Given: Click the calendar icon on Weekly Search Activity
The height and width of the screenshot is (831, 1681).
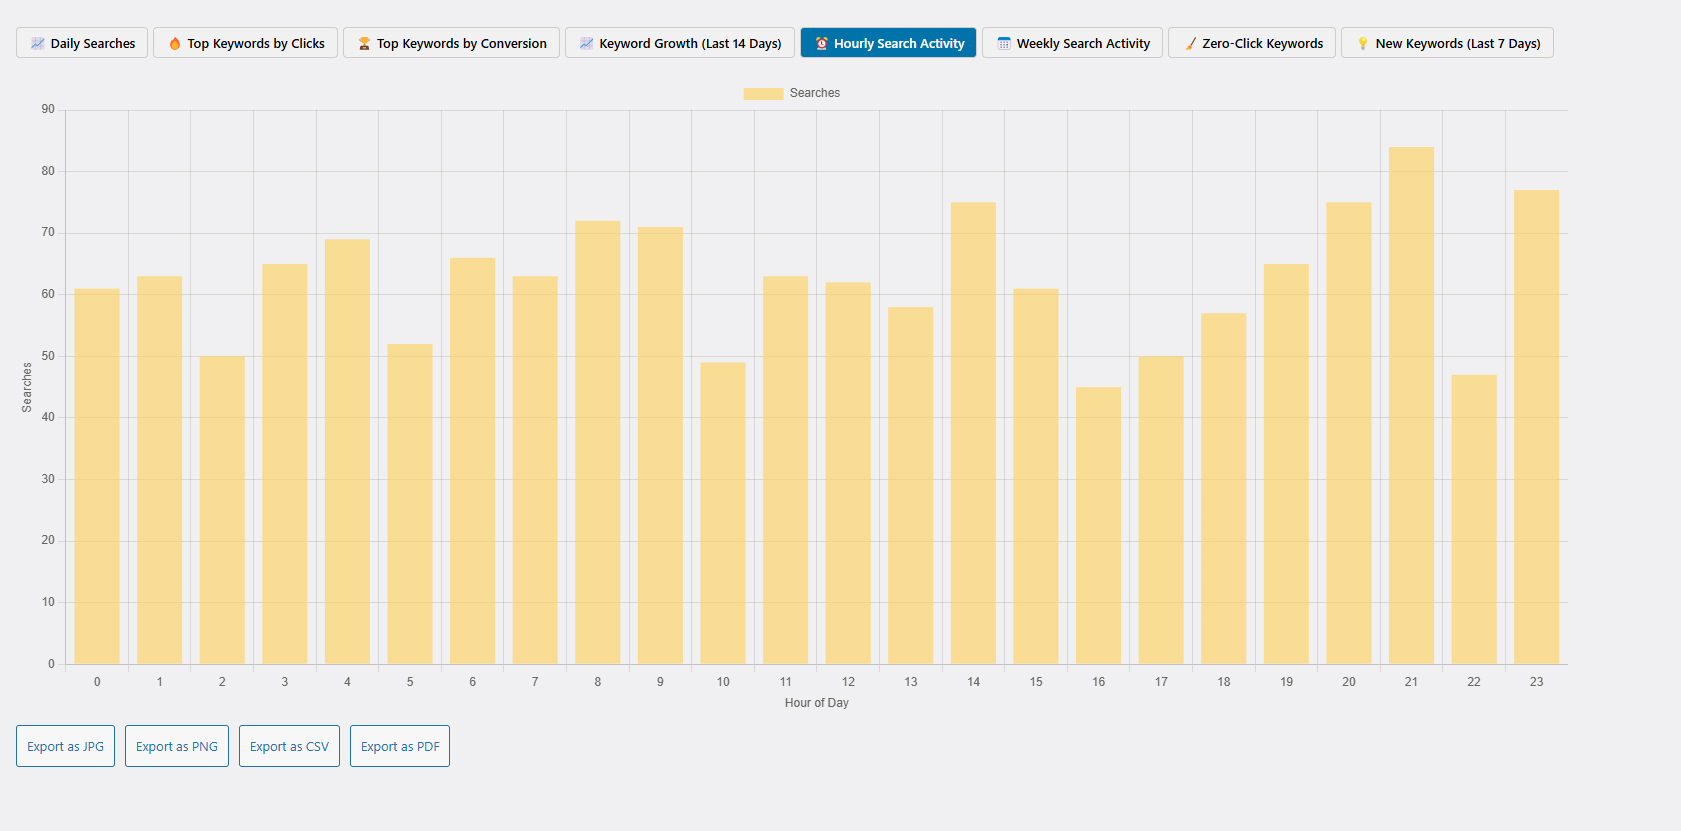Looking at the screenshot, I should (x=1004, y=43).
